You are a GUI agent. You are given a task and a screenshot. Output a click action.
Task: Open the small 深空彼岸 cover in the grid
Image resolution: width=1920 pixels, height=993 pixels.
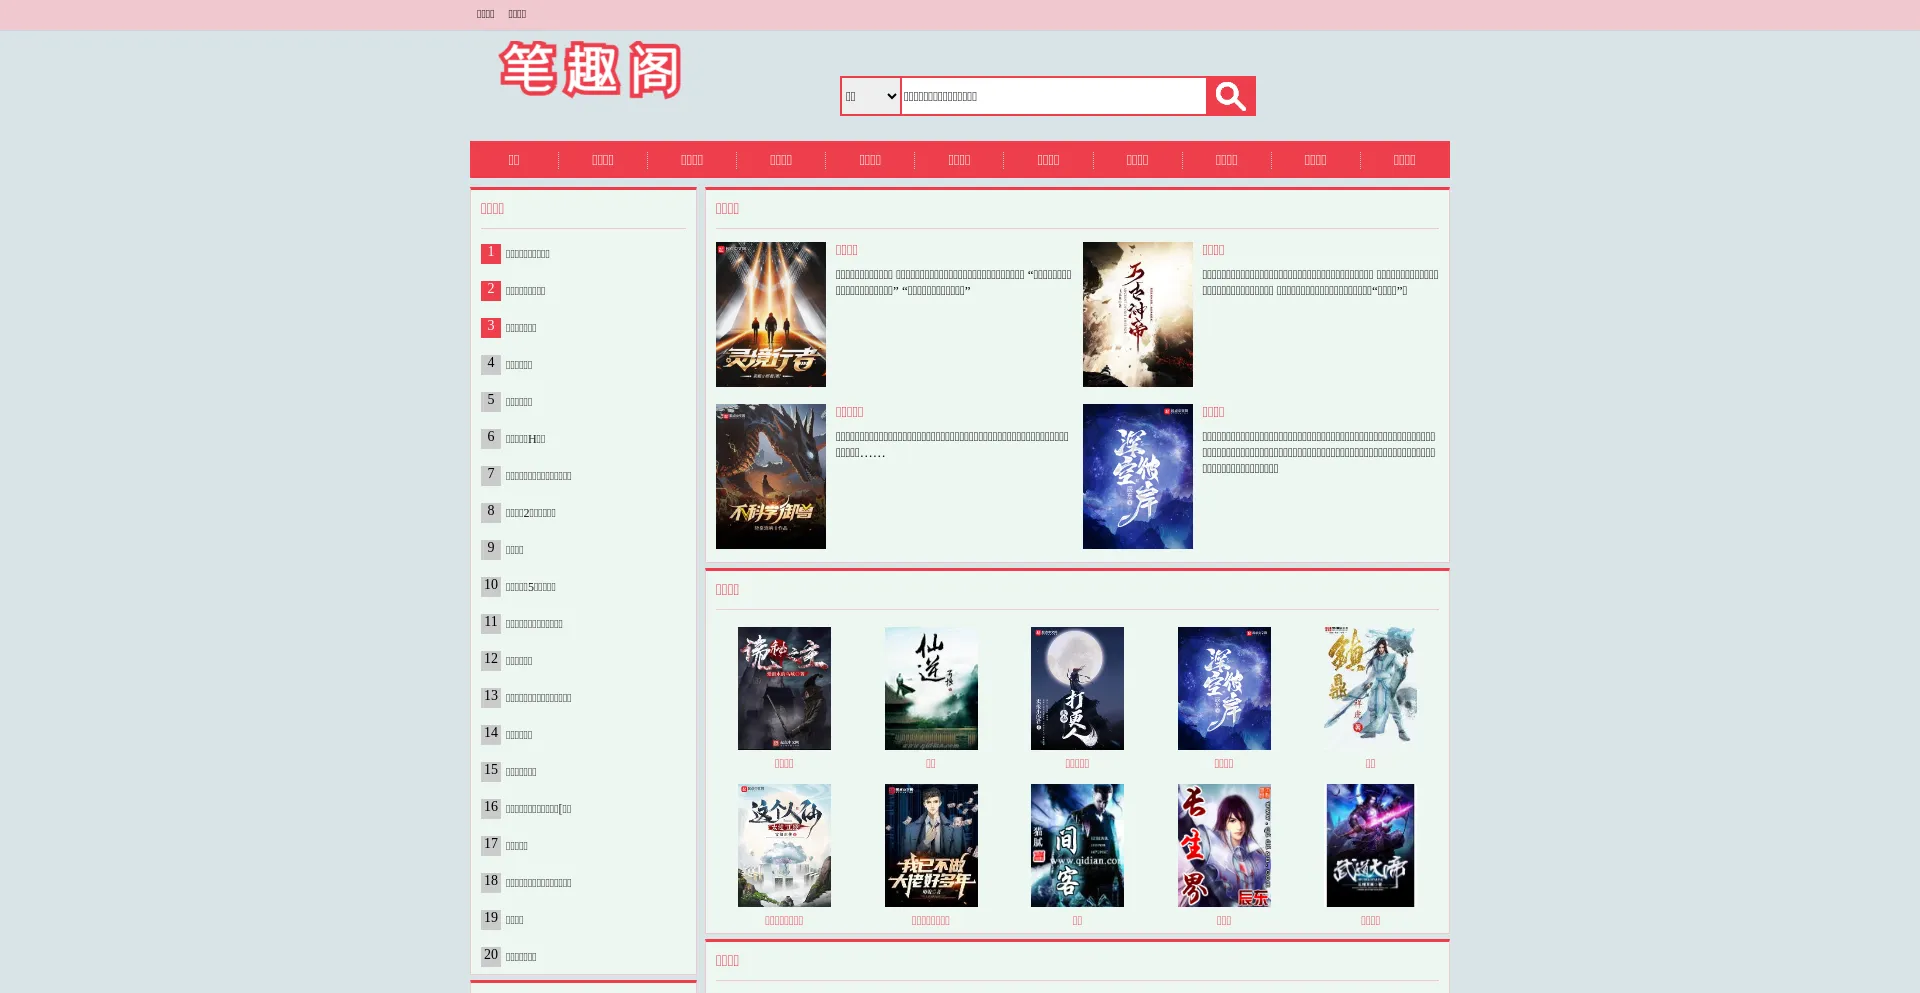coord(1224,688)
